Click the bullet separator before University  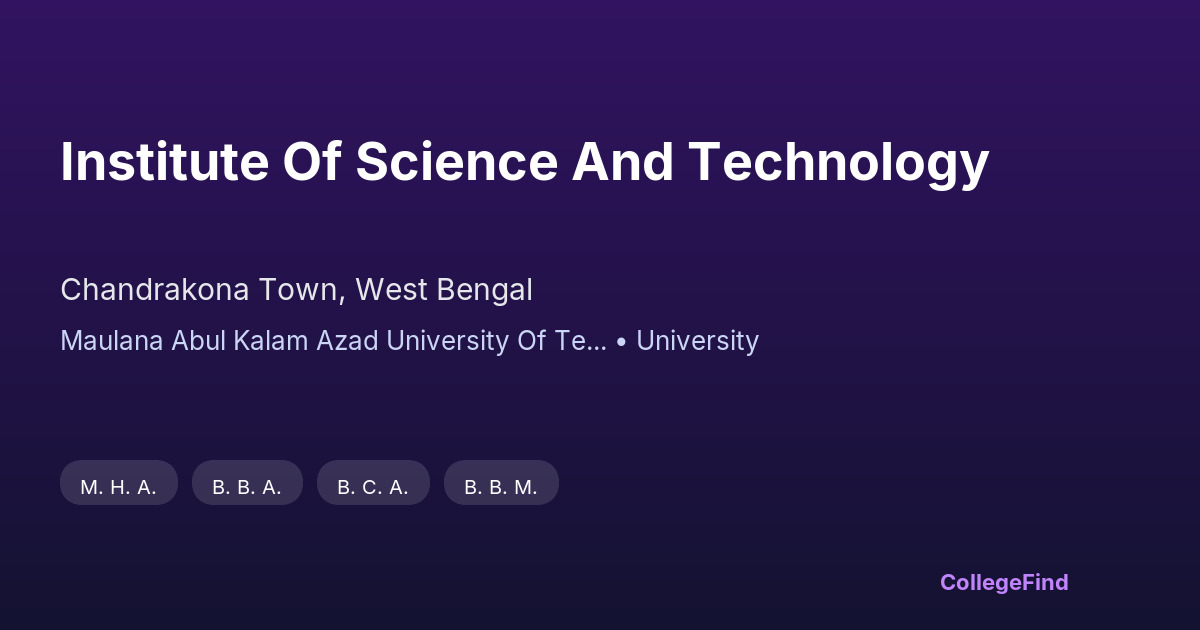[621, 341]
